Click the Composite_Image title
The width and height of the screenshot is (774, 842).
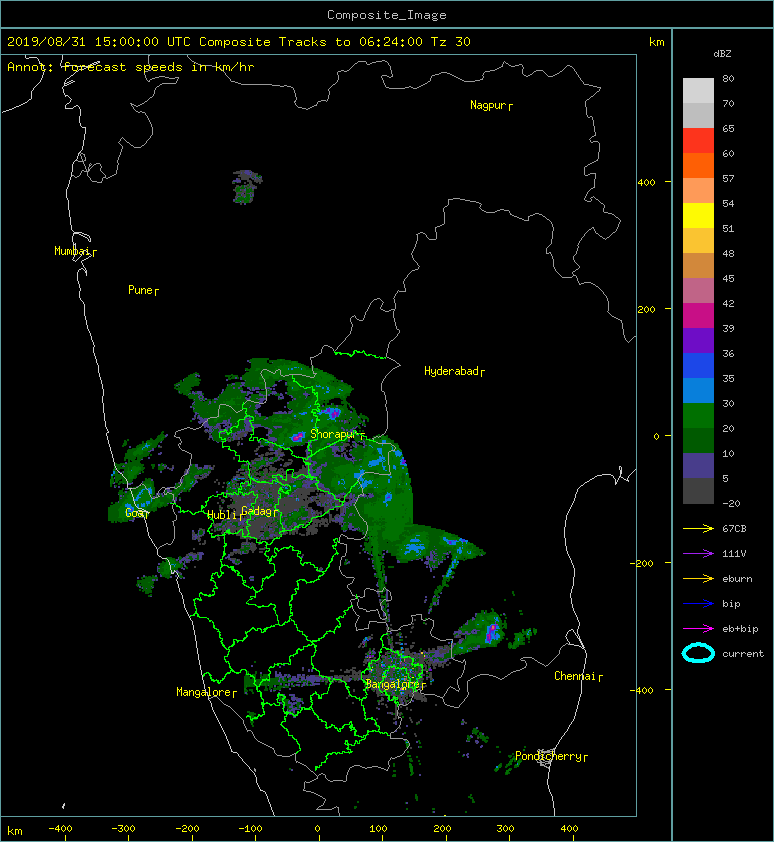[387, 15]
